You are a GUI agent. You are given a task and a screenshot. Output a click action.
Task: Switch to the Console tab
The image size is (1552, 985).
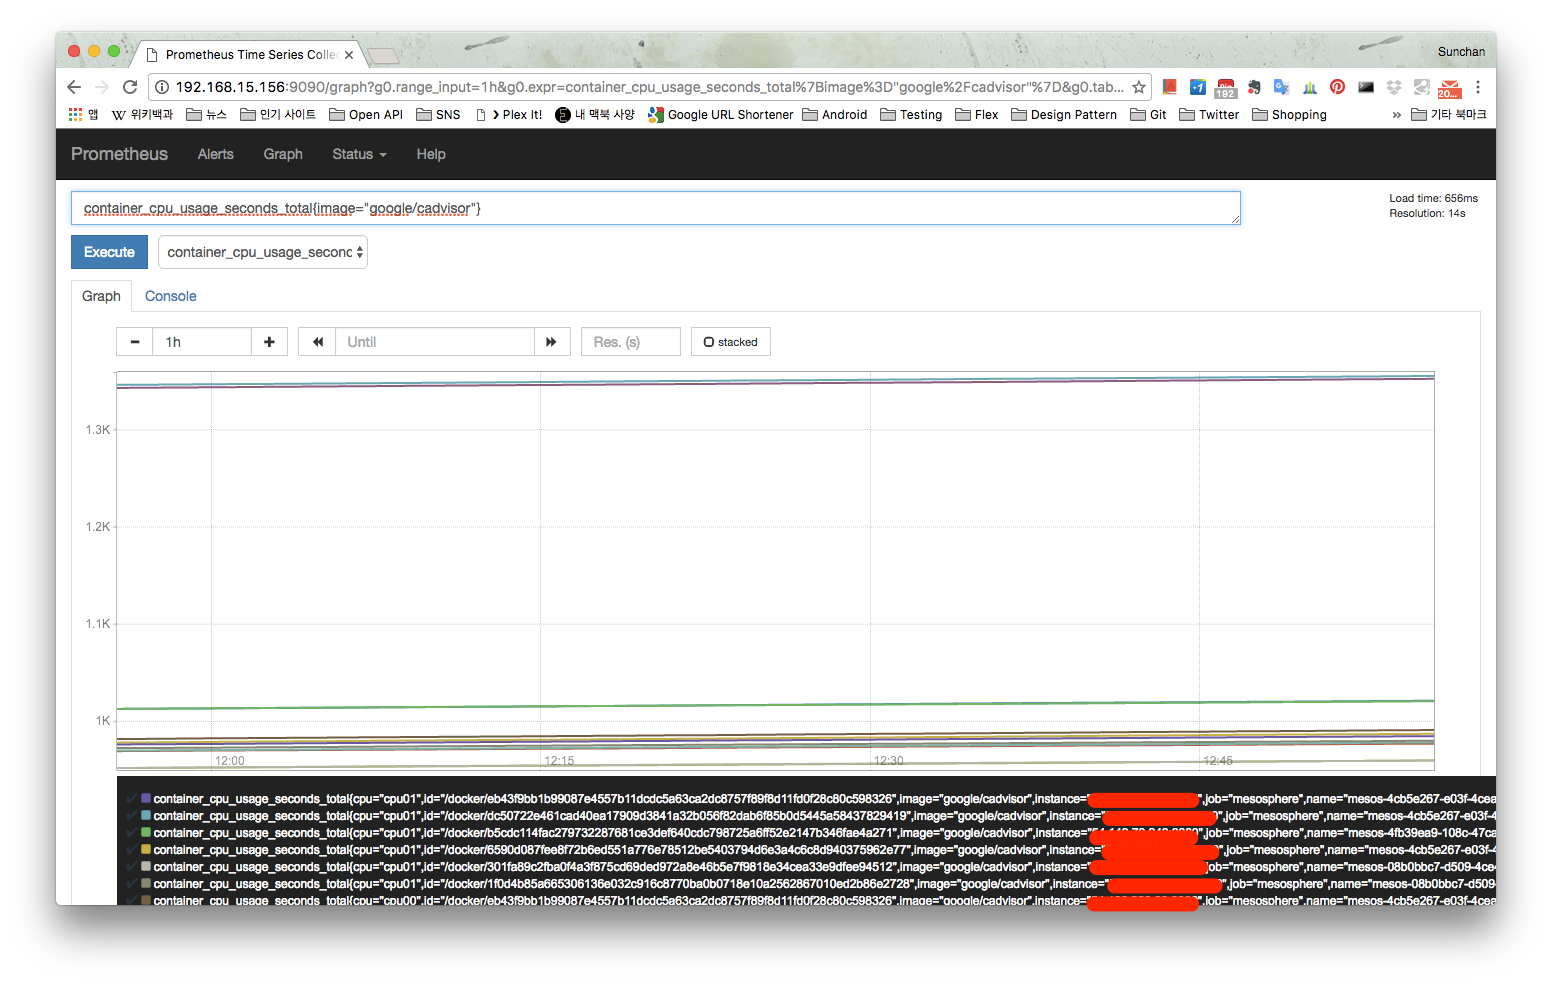tap(171, 296)
